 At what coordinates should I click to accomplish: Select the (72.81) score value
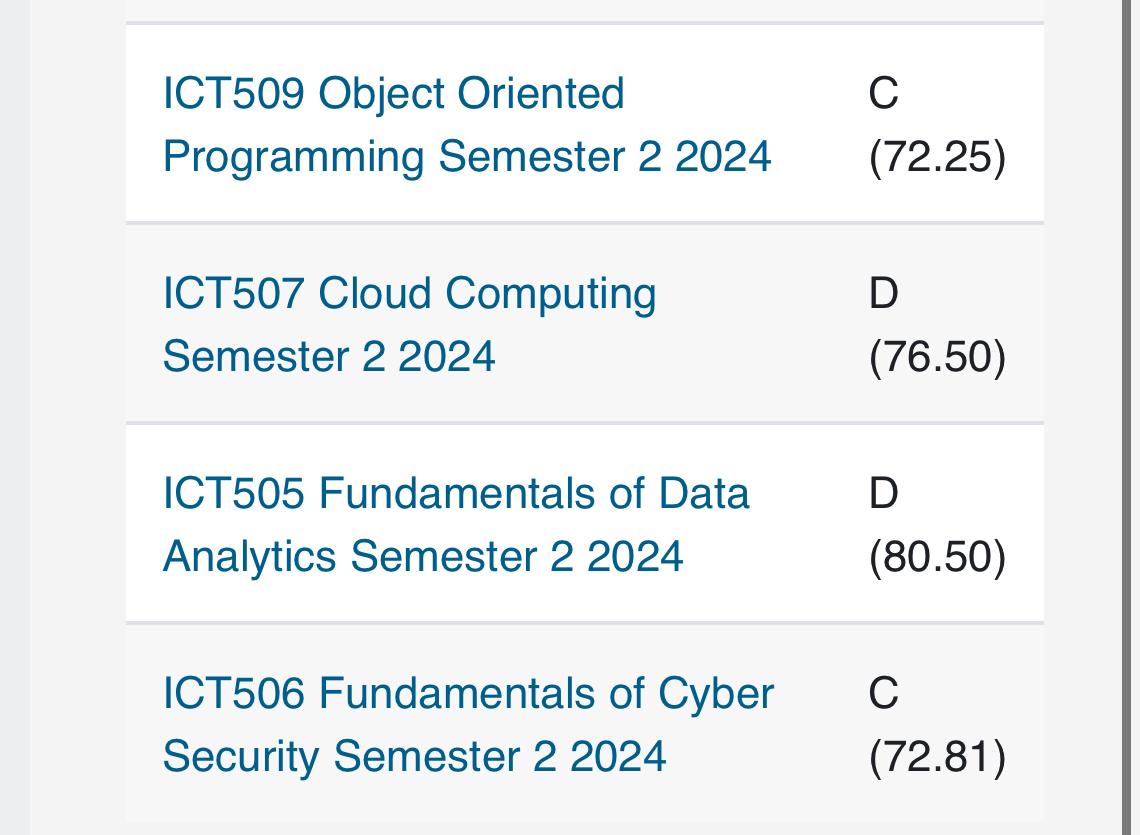(x=937, y=756)
